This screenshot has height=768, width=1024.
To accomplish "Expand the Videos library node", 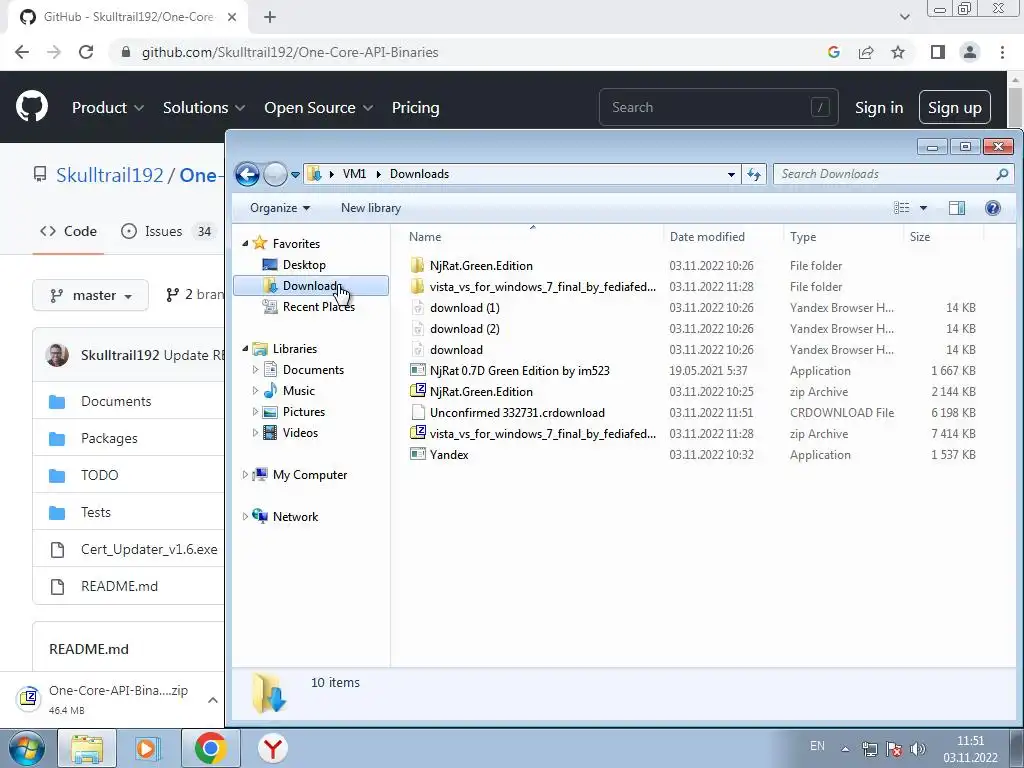I will (255, 432).
